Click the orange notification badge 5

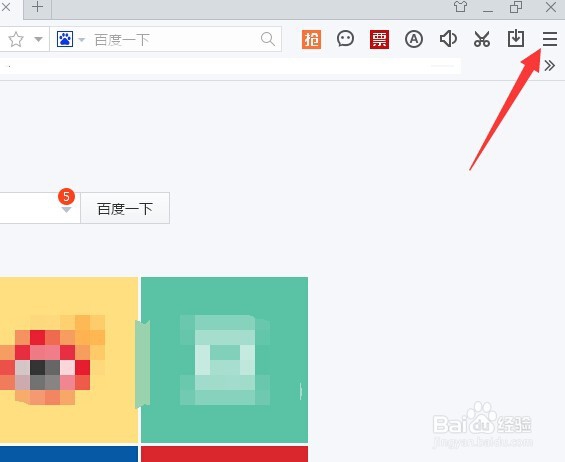[66, 196]
